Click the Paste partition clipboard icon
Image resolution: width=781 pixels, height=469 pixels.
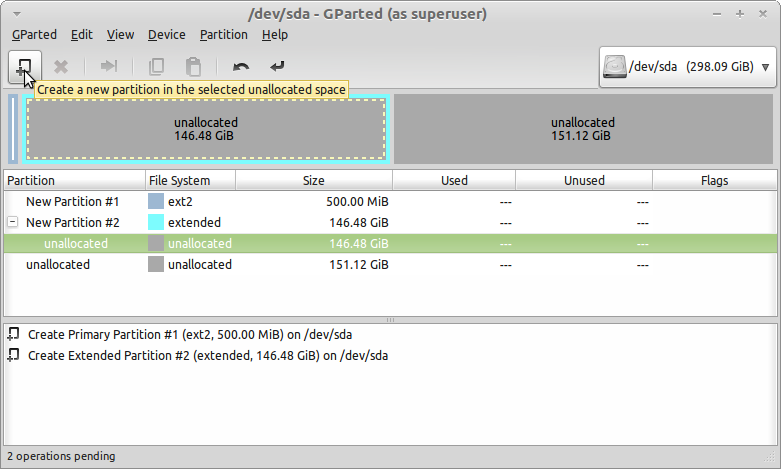click(193, 66)
